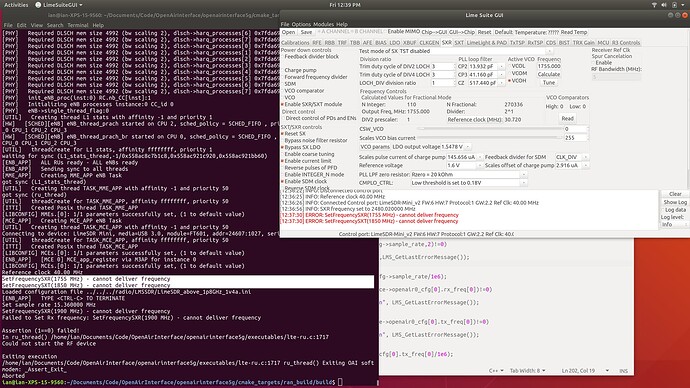Click the Clear log button
This screenshot has width=690, height=388.
[675, 194]
